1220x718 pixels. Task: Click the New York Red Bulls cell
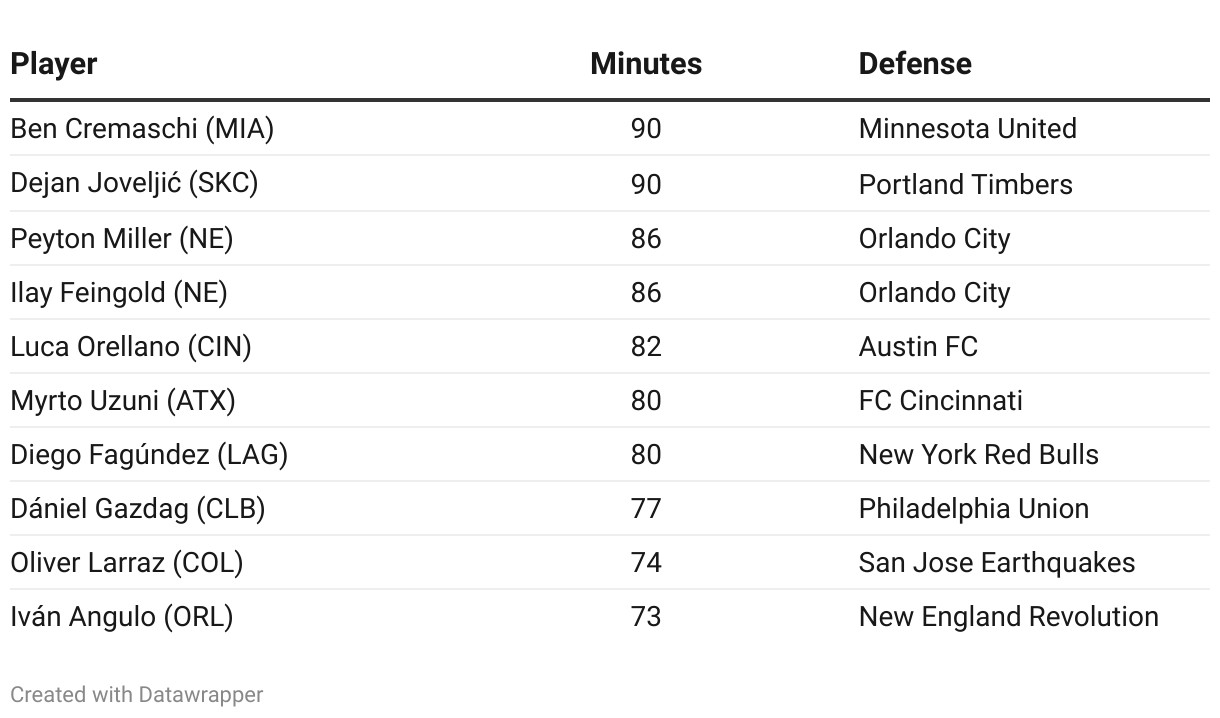click(978, 455)
